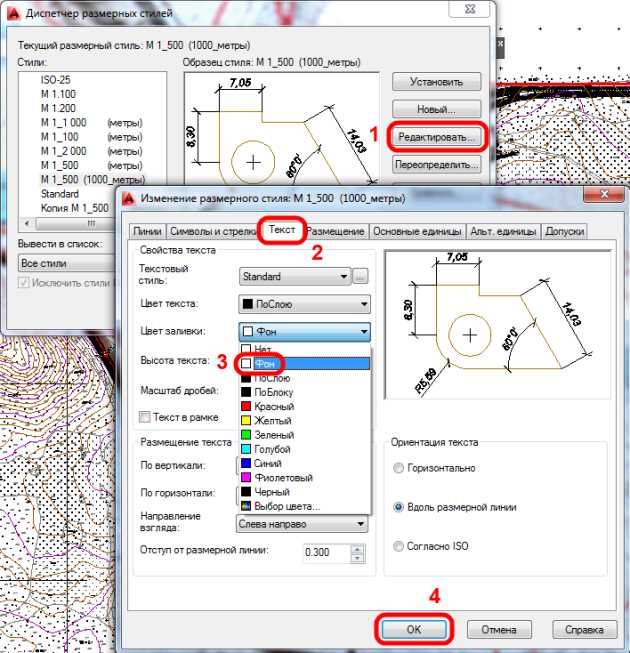Increase Отступ от размерной линии spinner
The width and height of the screenshot is (630, 653).
[357, 548]
